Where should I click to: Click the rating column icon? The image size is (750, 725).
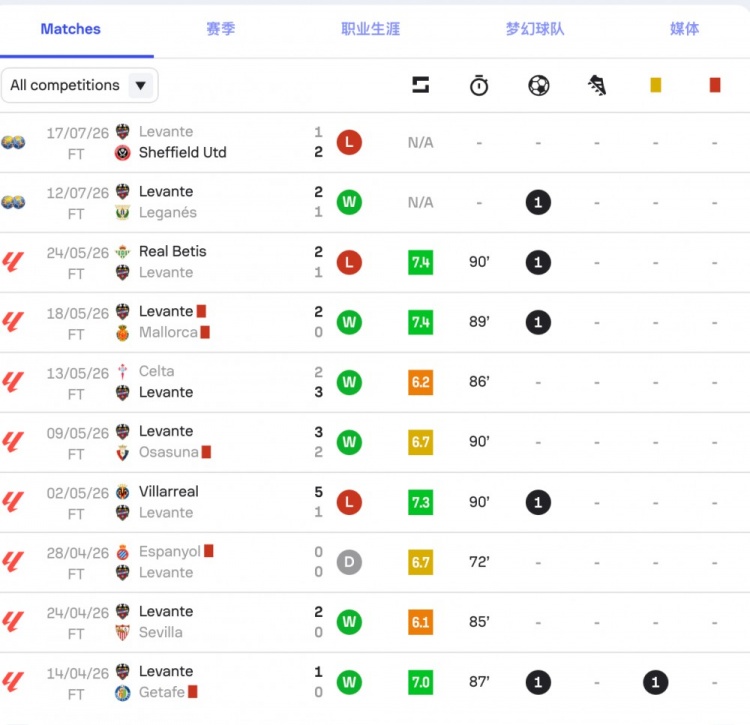[420, 85]
